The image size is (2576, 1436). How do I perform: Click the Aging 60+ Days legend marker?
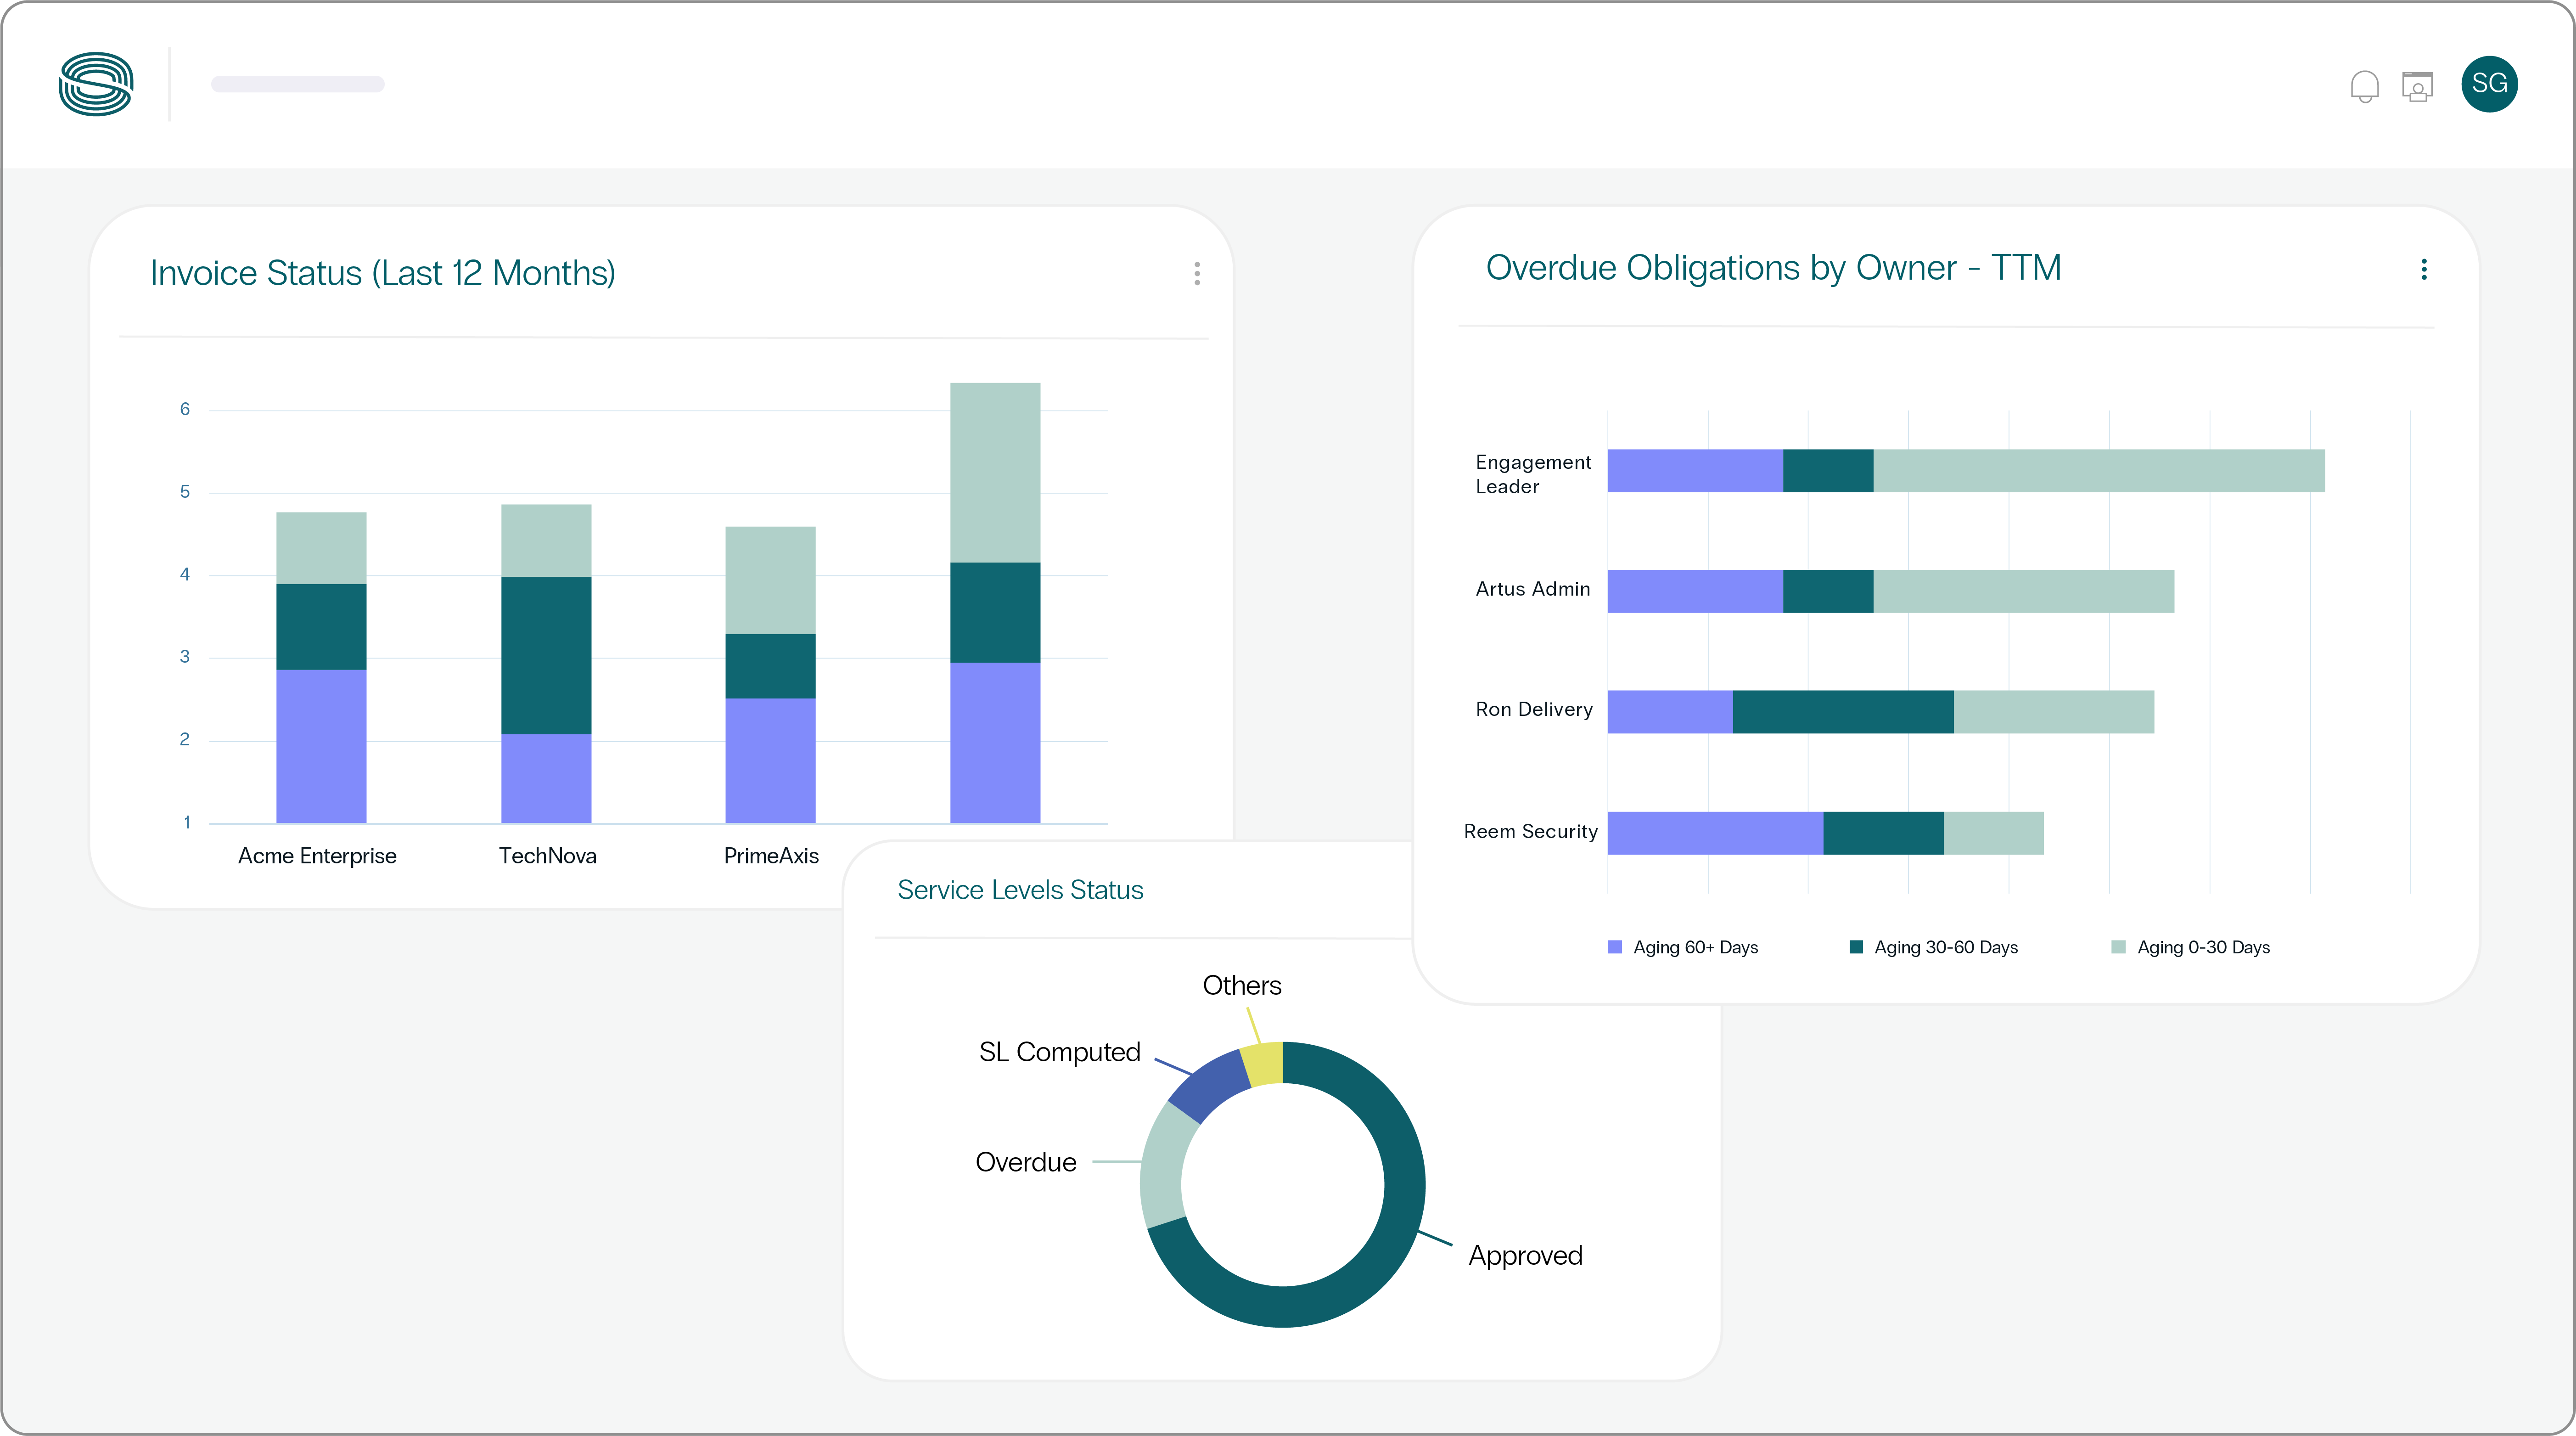point(1614,947)
